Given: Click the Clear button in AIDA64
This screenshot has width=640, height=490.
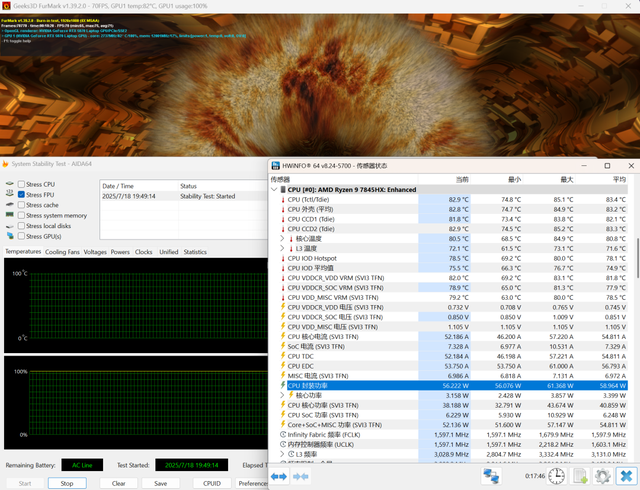Looking at the screenshot, I should click(x=118, y=483).
